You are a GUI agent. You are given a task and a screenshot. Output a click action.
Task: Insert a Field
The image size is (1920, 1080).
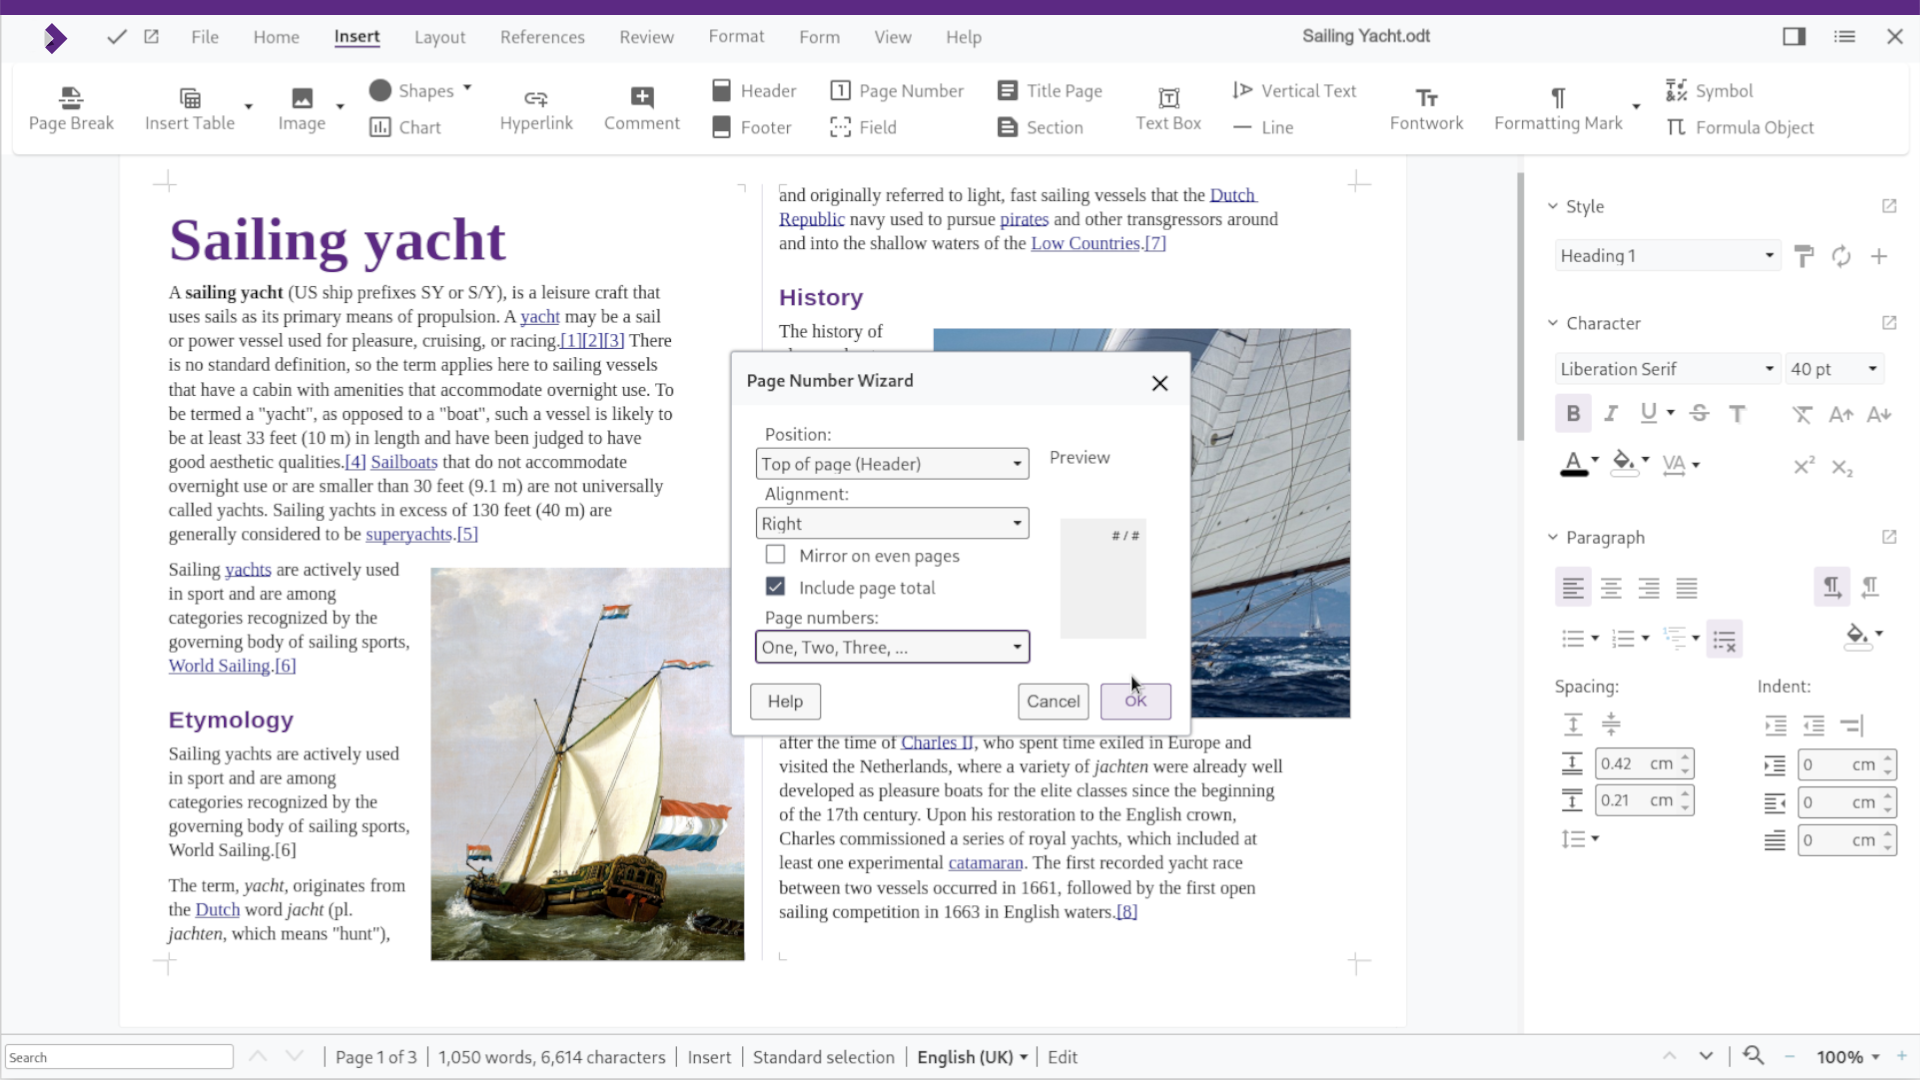pyautogui.click(x=863, y=127)
